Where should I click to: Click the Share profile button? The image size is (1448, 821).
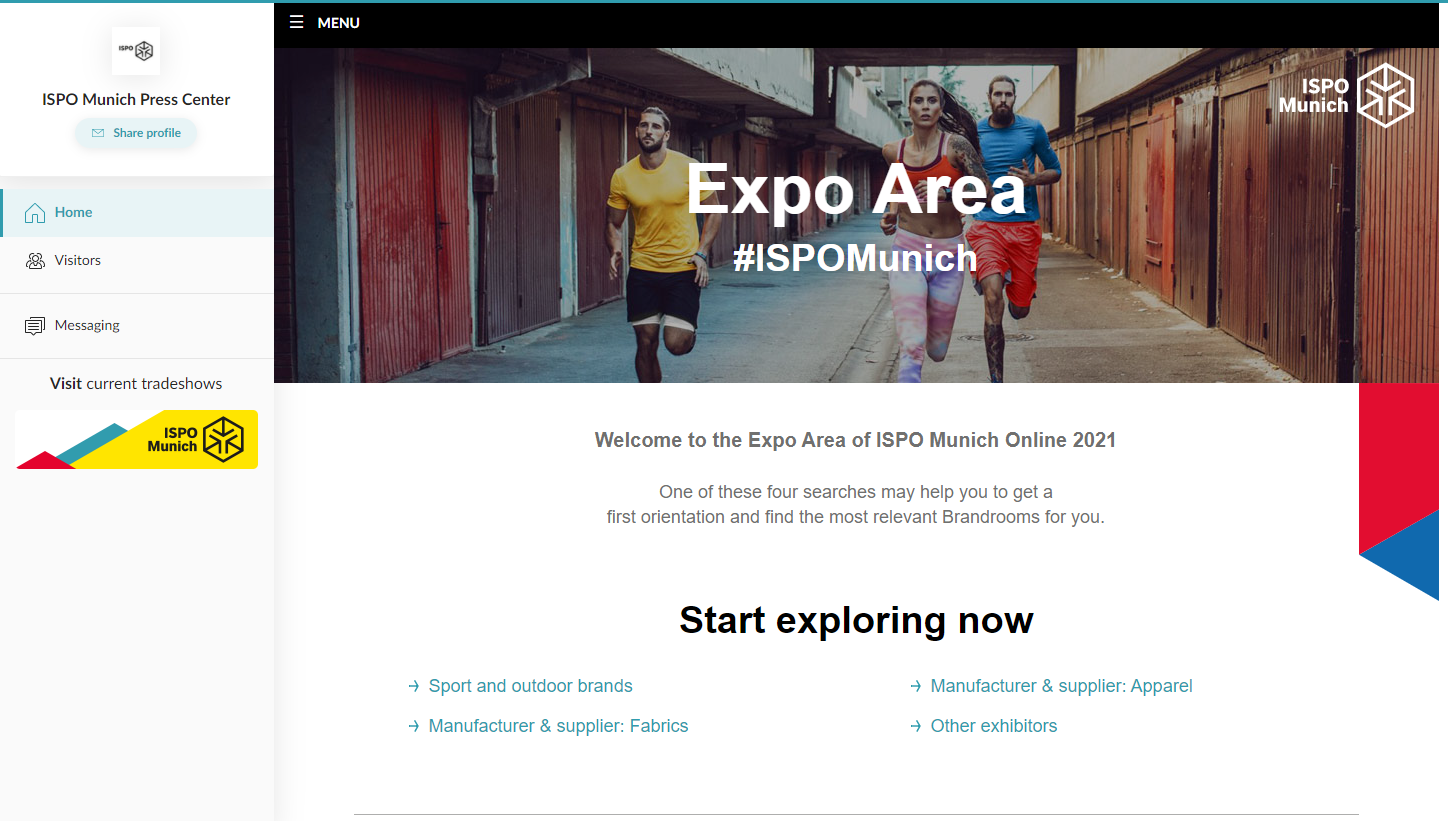click(x=136, y=132)
